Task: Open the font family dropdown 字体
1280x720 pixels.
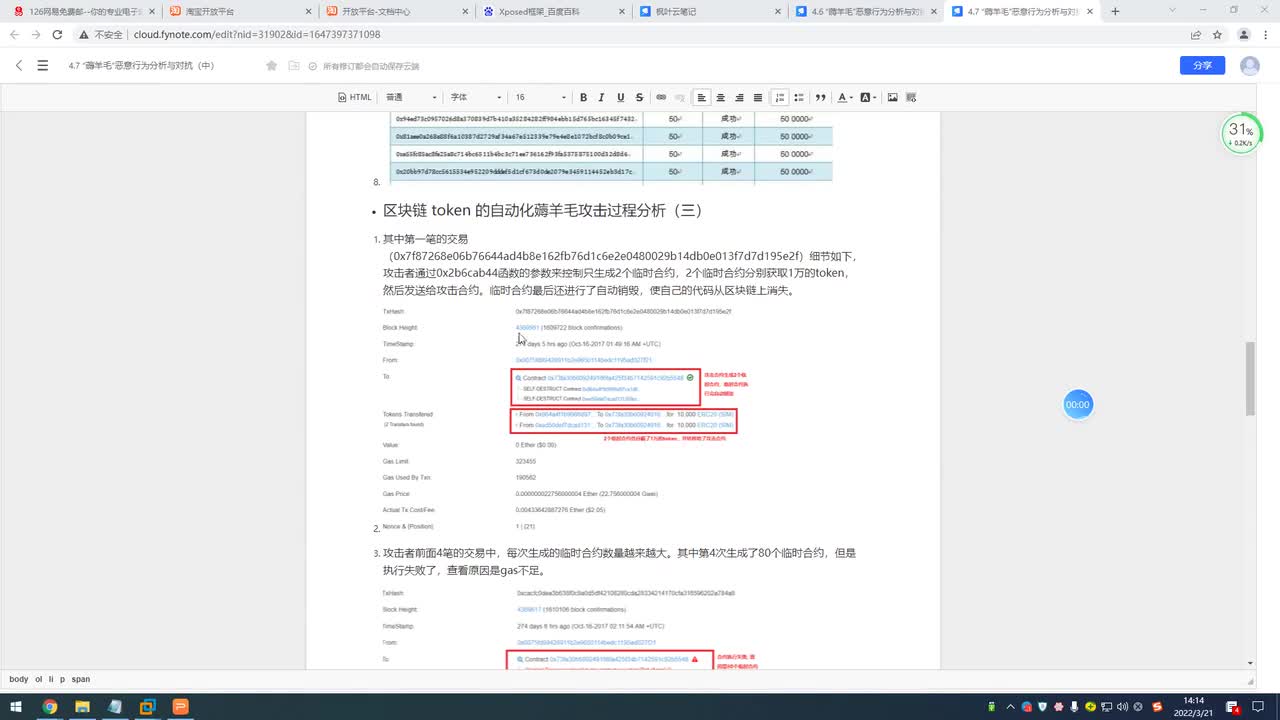Action: (475, 97)
